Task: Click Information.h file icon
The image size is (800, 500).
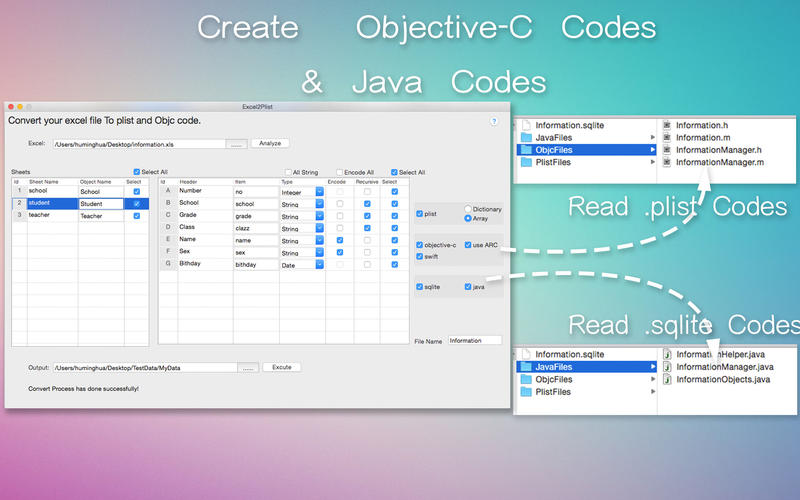Action: (x=666, y=125)
